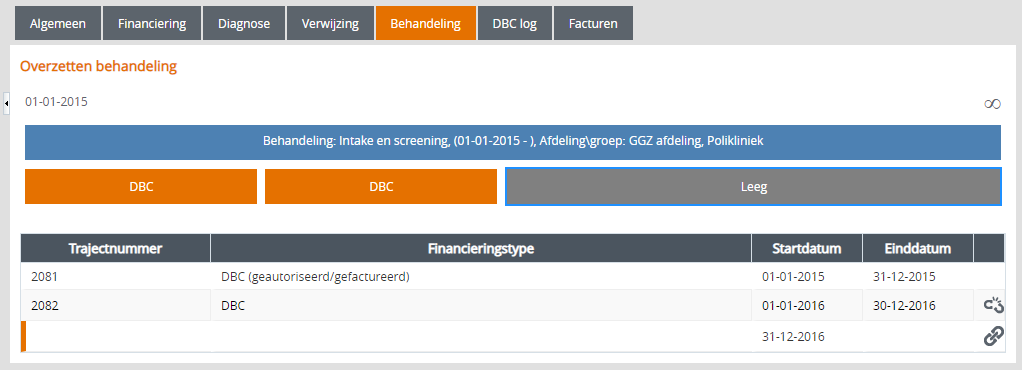Viewport: 1022px width, 370px height.
Task: Click the blue Behandeling Intake en screening bar
Action: pyautogui.click(x=513, y=142)
